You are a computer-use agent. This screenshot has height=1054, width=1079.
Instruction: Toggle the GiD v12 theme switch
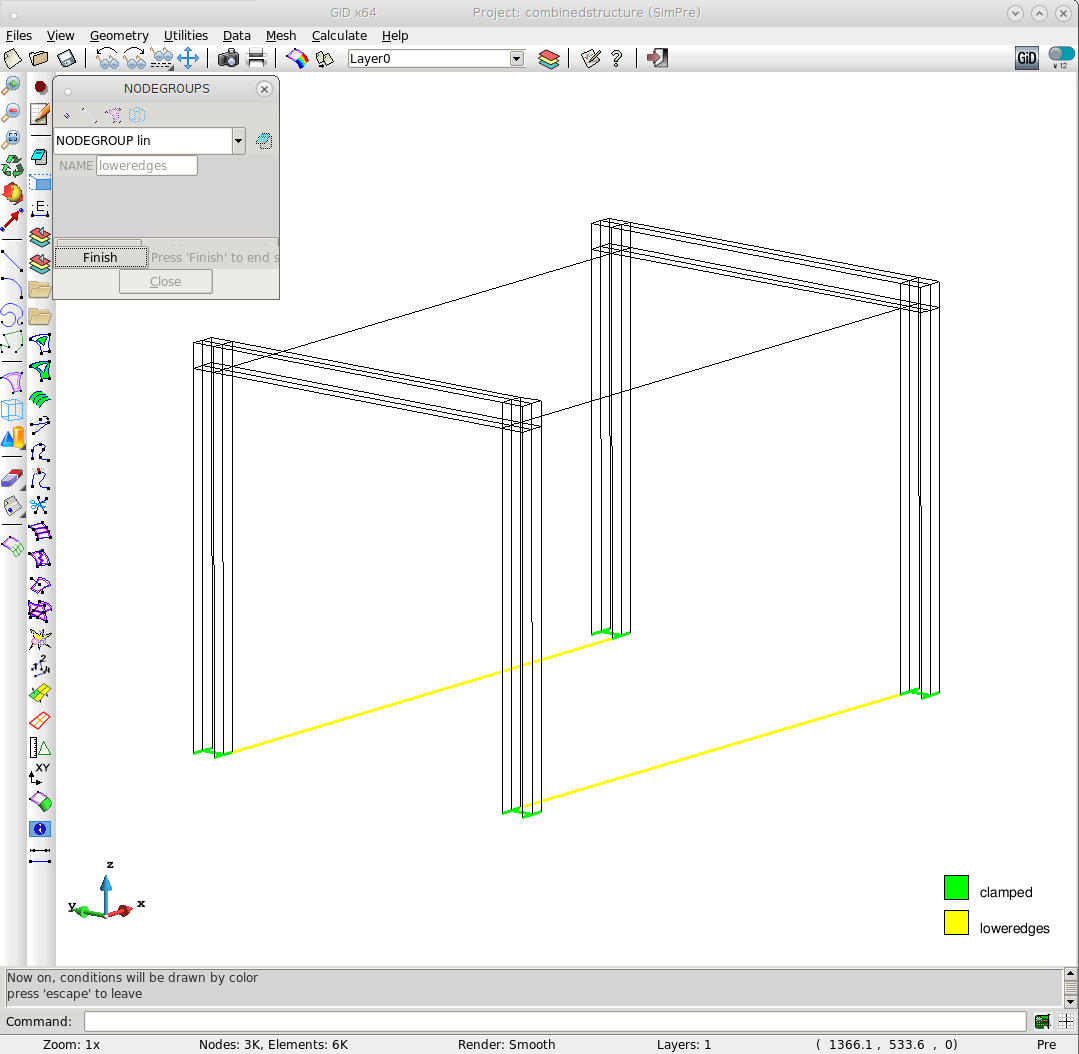(1061, 58)
